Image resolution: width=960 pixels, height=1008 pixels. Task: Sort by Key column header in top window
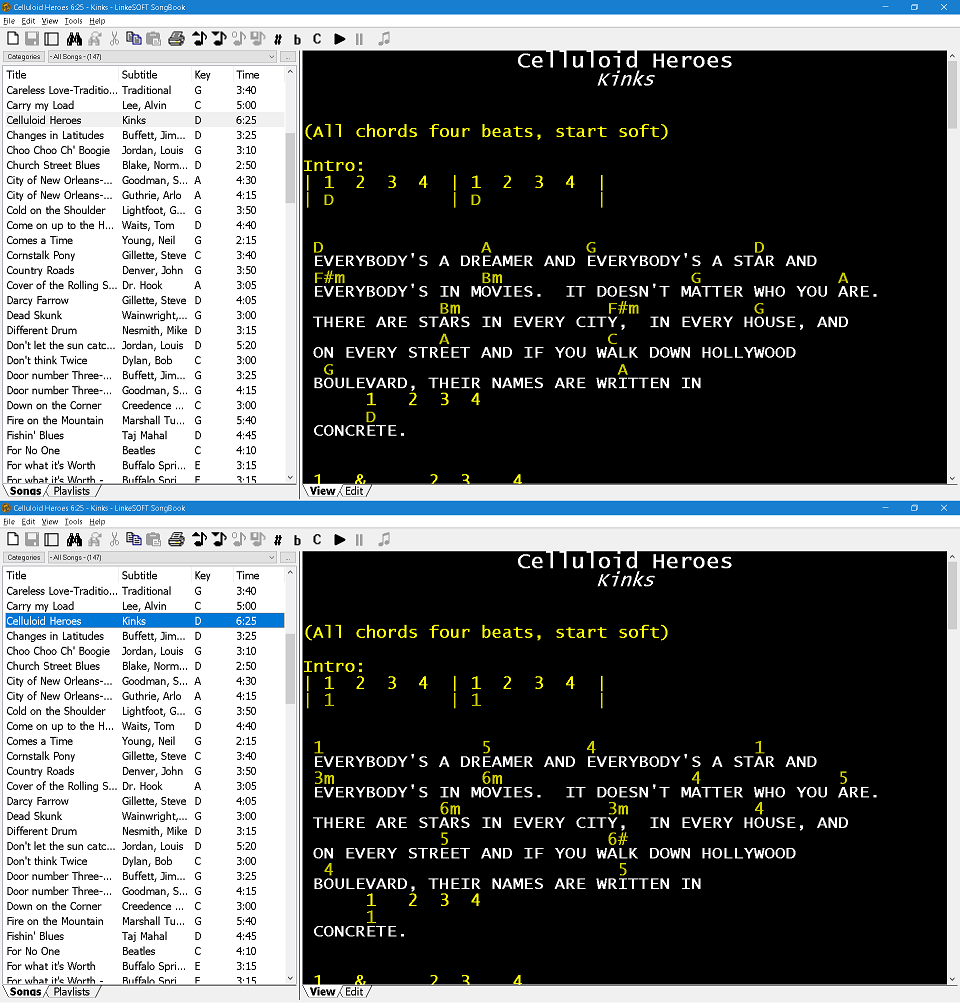tap(212, 75)
